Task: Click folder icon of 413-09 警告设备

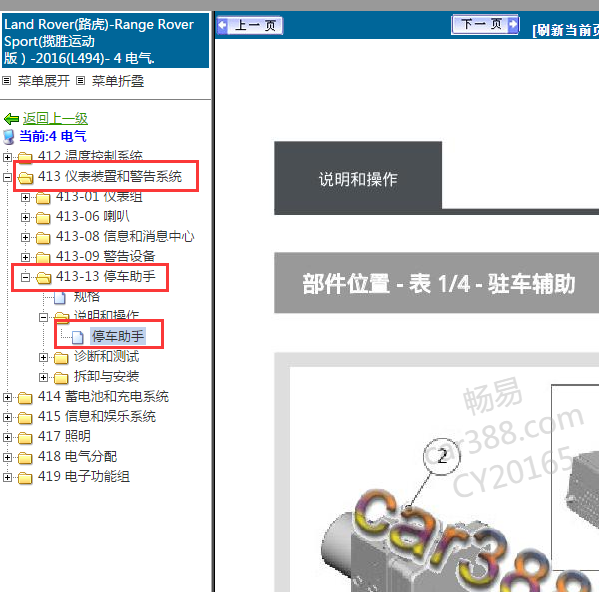Action: click(43, 257)
